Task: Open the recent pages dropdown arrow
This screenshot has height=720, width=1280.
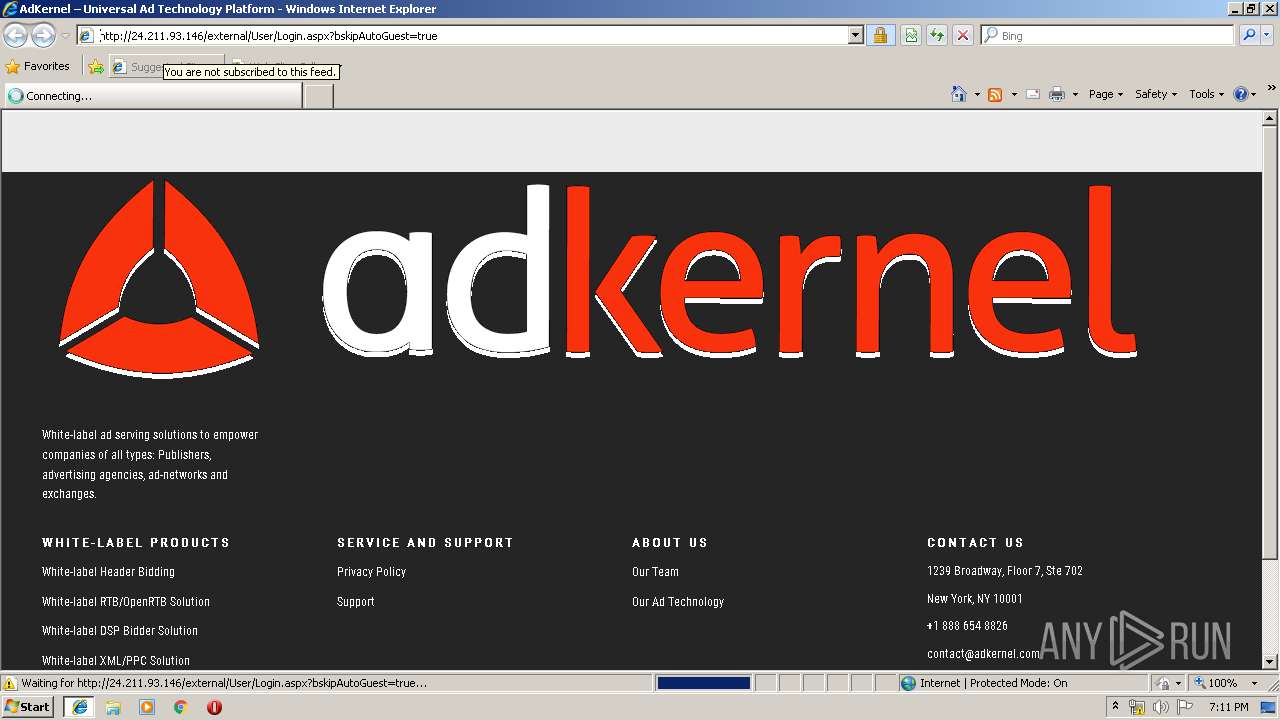Action: coord(65,36)
